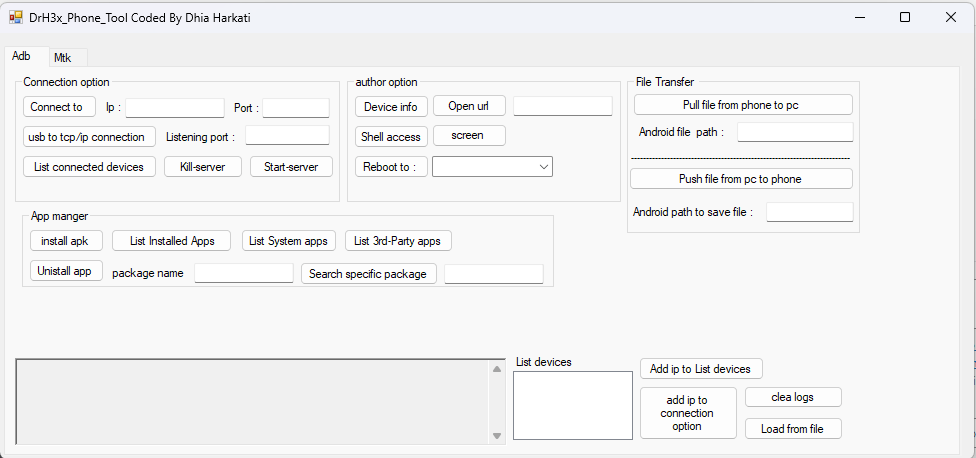976x458 pixels.
Task: Click the screen button
Action: (x=469, y=136)
